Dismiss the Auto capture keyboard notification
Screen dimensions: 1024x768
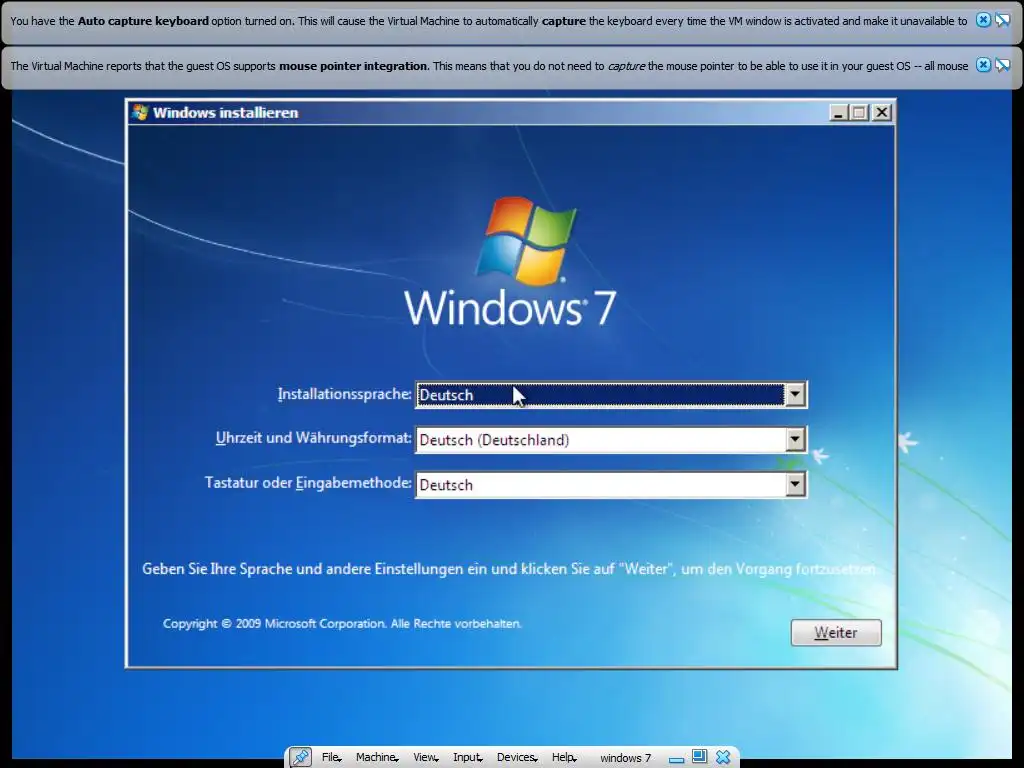coord(983,20)
